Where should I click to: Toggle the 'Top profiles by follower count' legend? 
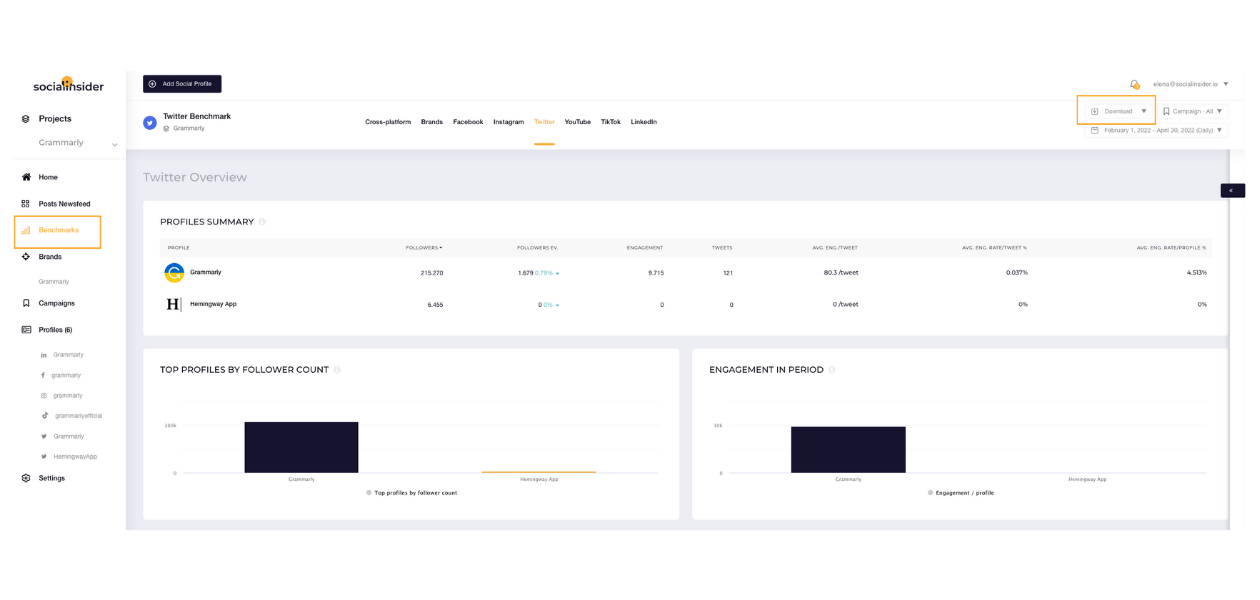pos(412,493)
